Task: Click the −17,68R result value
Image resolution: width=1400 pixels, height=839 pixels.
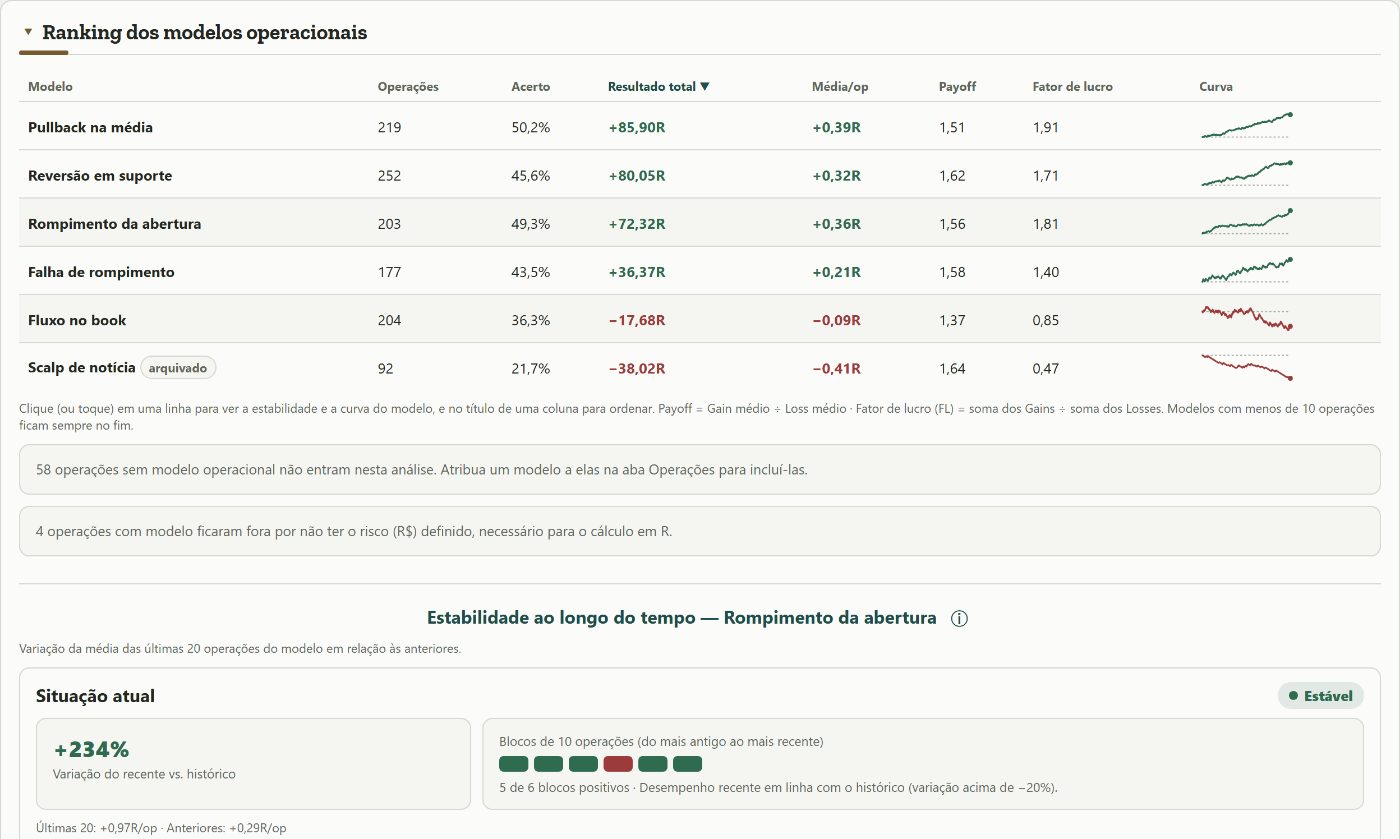Action: [x=637, y=321]
